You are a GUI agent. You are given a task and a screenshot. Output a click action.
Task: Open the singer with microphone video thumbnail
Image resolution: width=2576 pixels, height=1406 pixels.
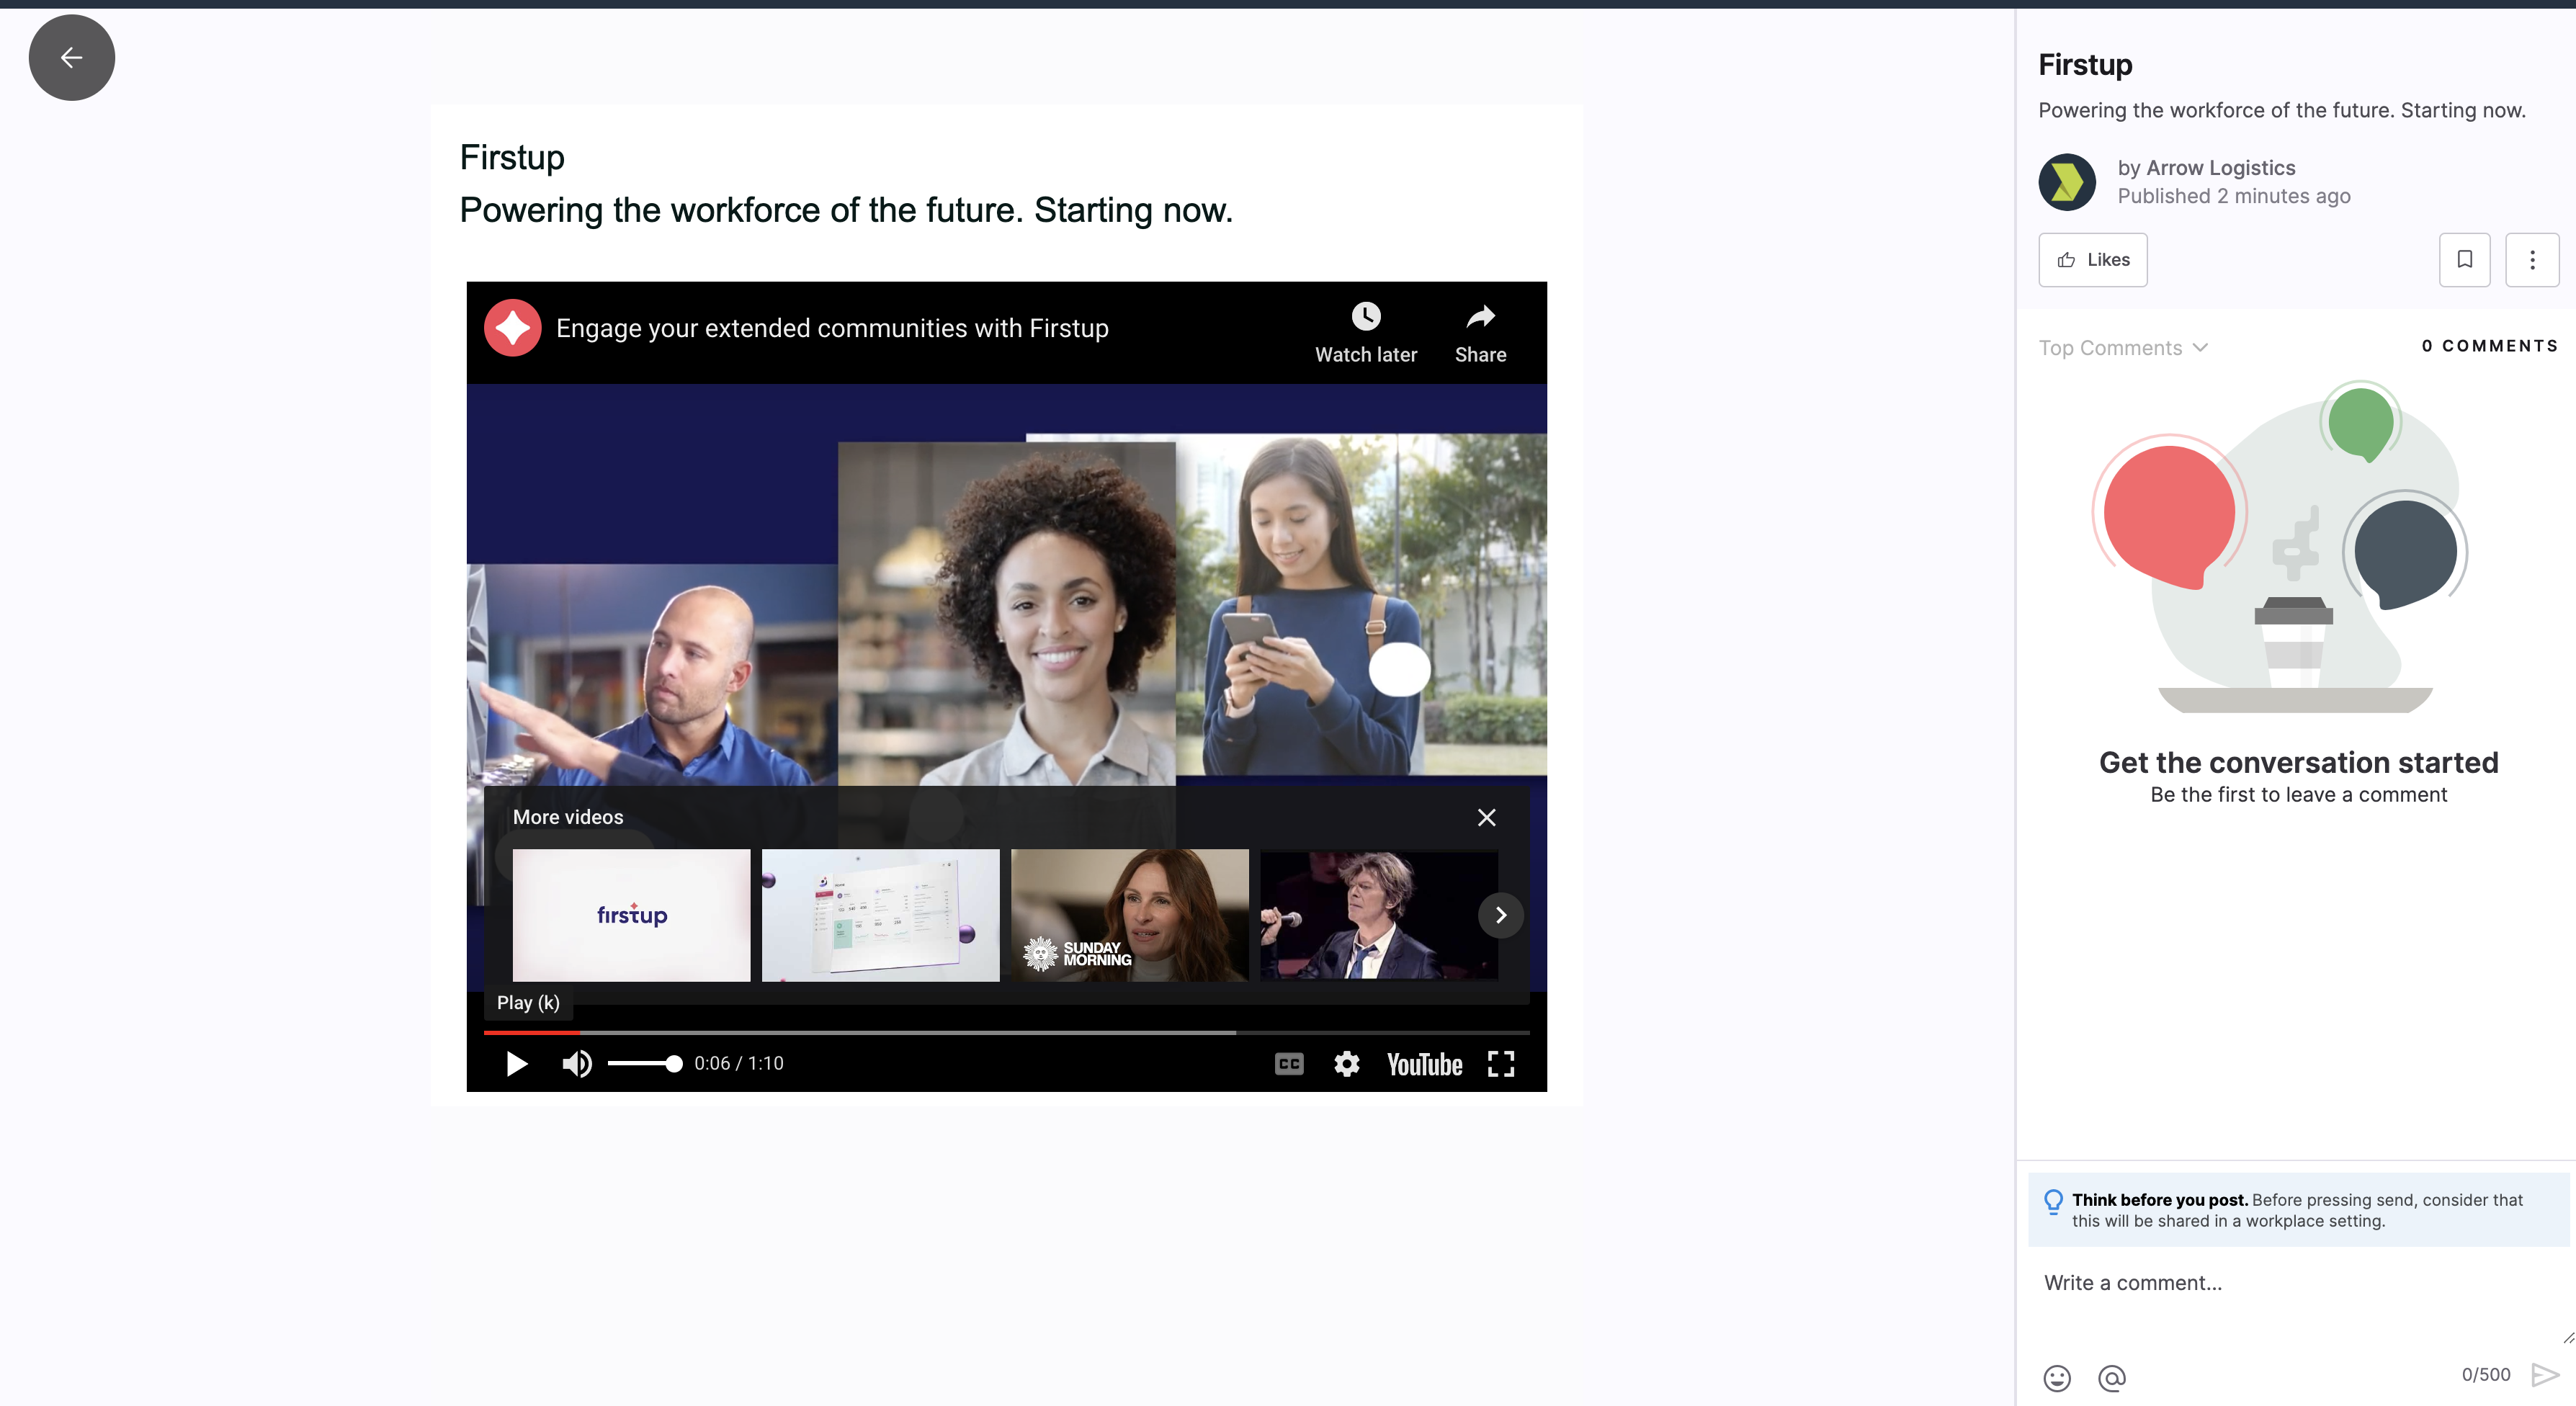(x=1379, y=915)
